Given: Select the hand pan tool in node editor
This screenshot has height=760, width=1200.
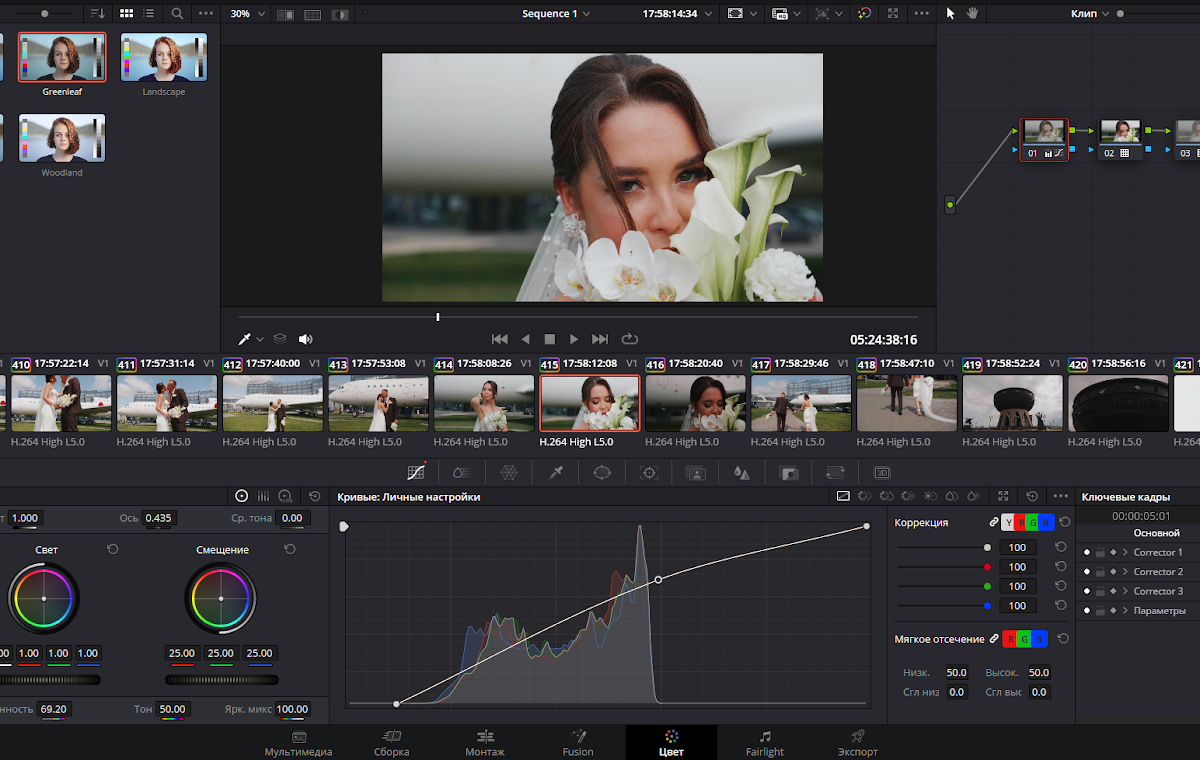Looking at the screenshot, I should click(972, 14).
